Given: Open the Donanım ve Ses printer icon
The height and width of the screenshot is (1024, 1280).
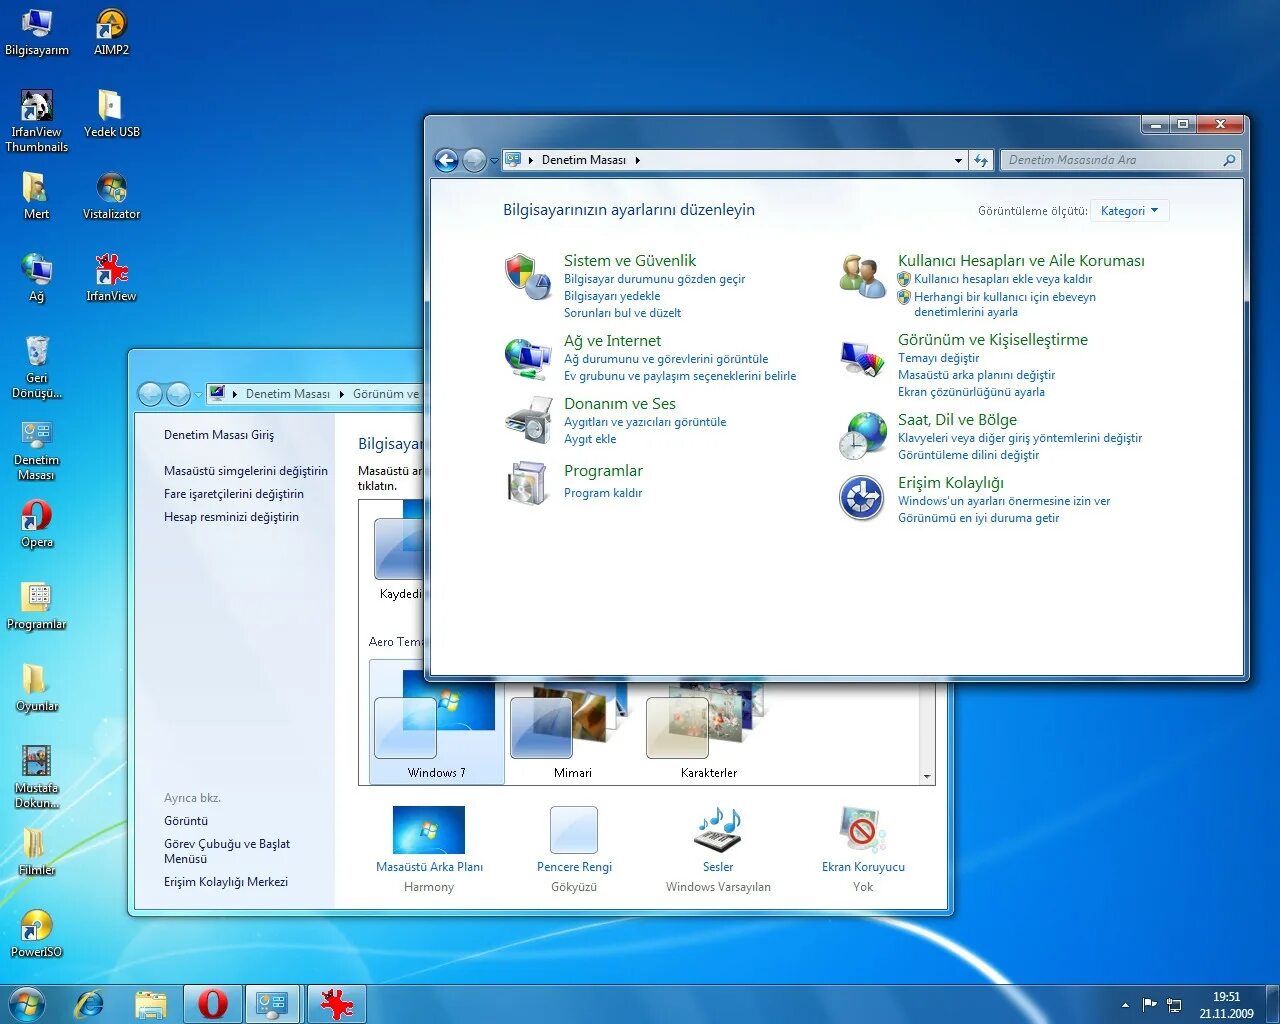Looking at the screenshot, I should 528,420.
